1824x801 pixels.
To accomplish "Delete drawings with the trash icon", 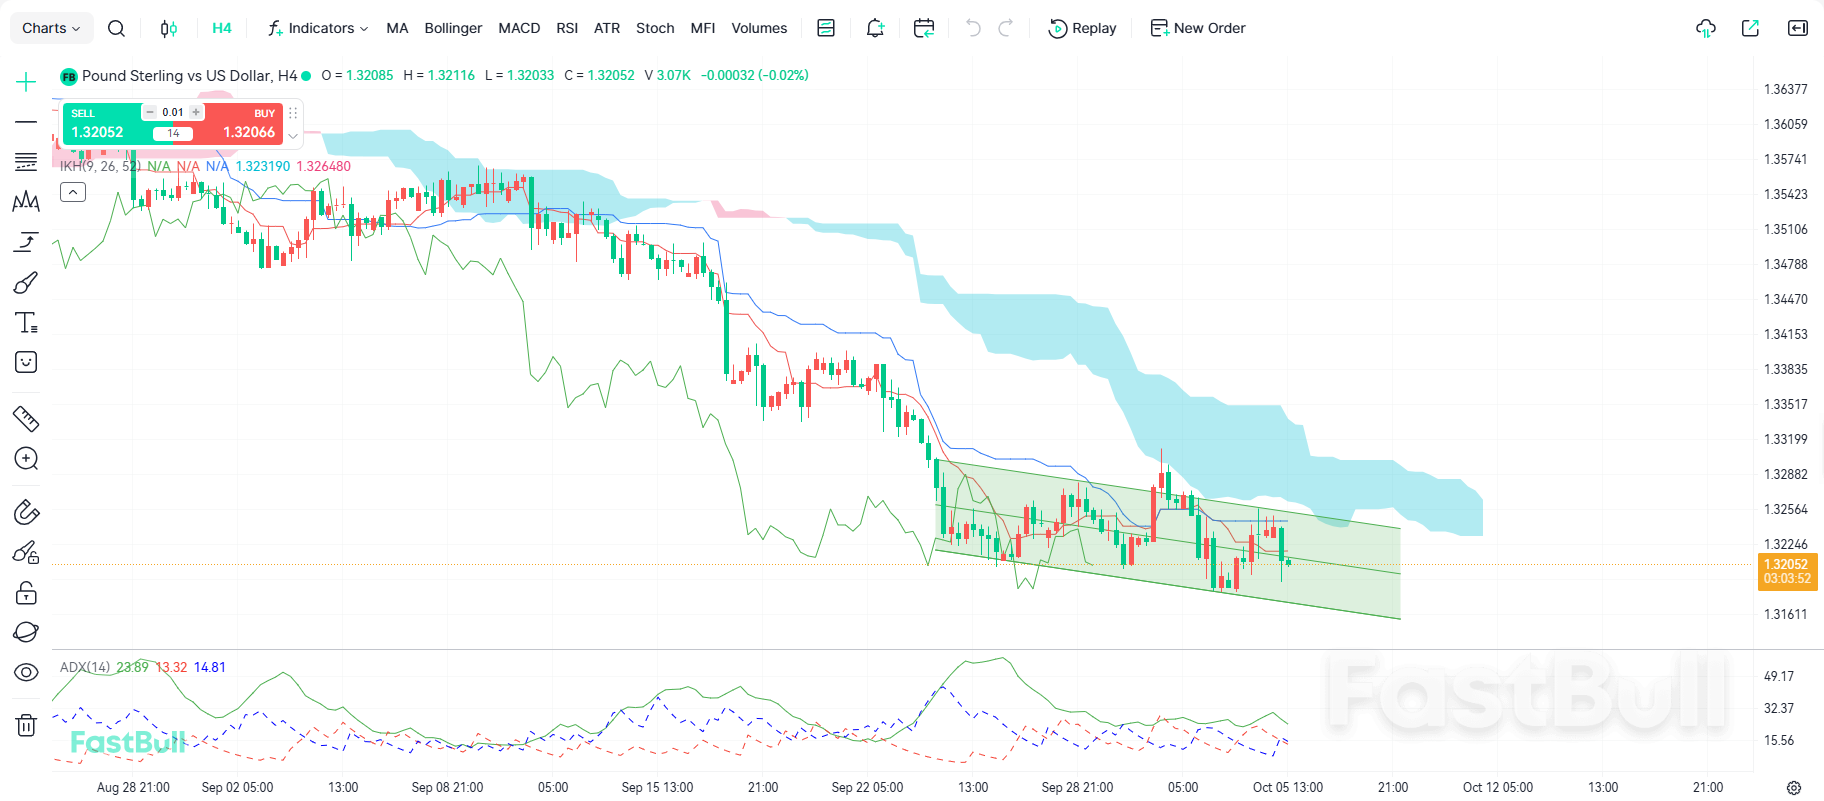I will (x=26, y=725).
